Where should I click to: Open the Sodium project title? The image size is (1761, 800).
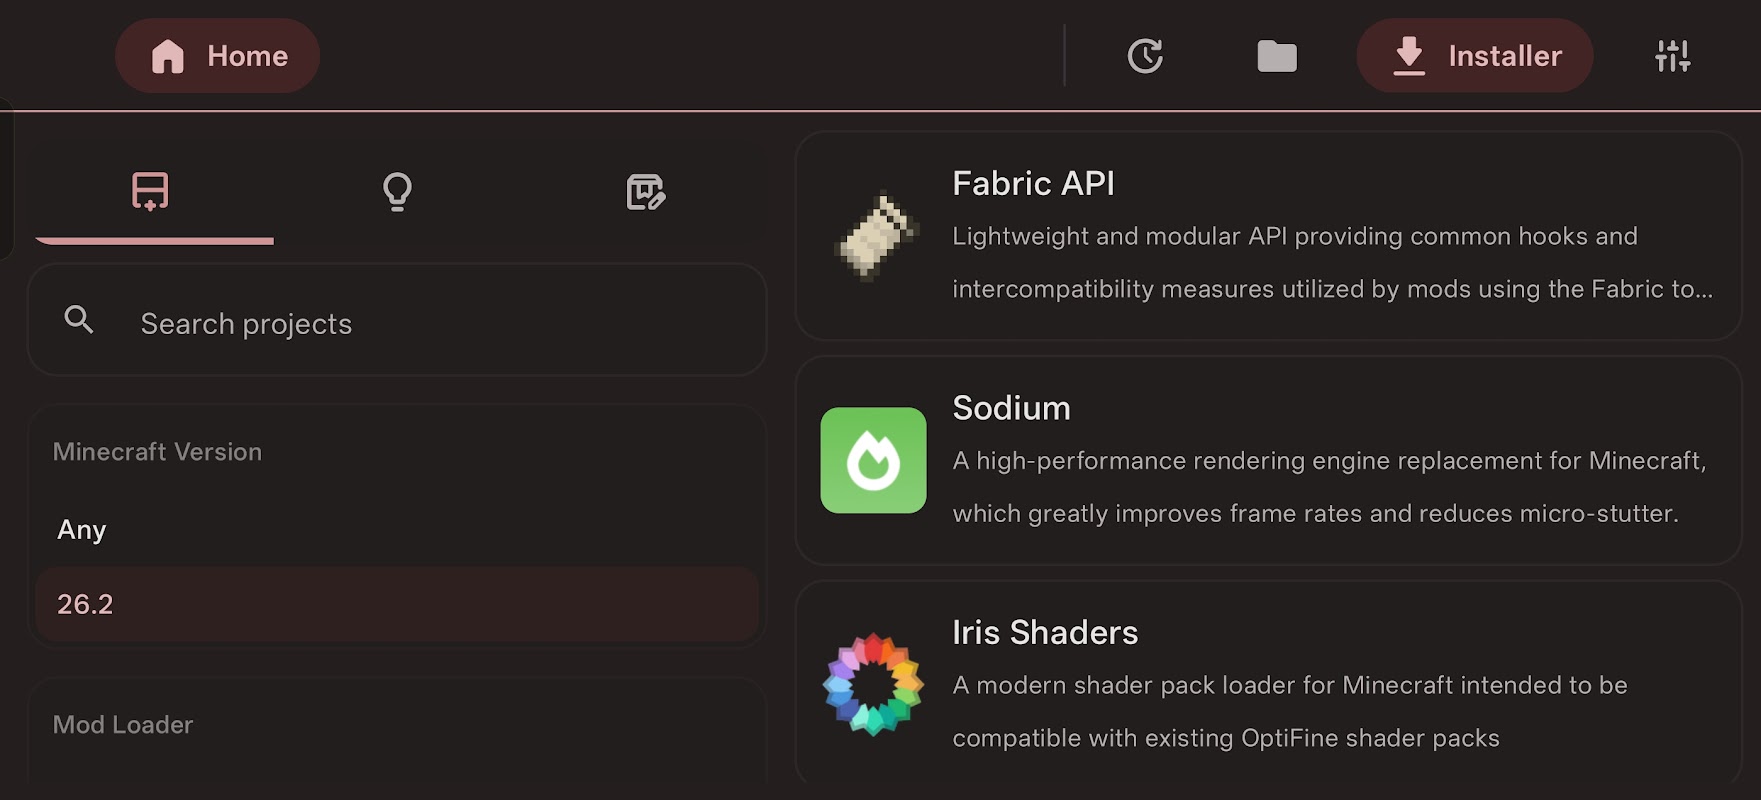click(x=1011, y=408)
